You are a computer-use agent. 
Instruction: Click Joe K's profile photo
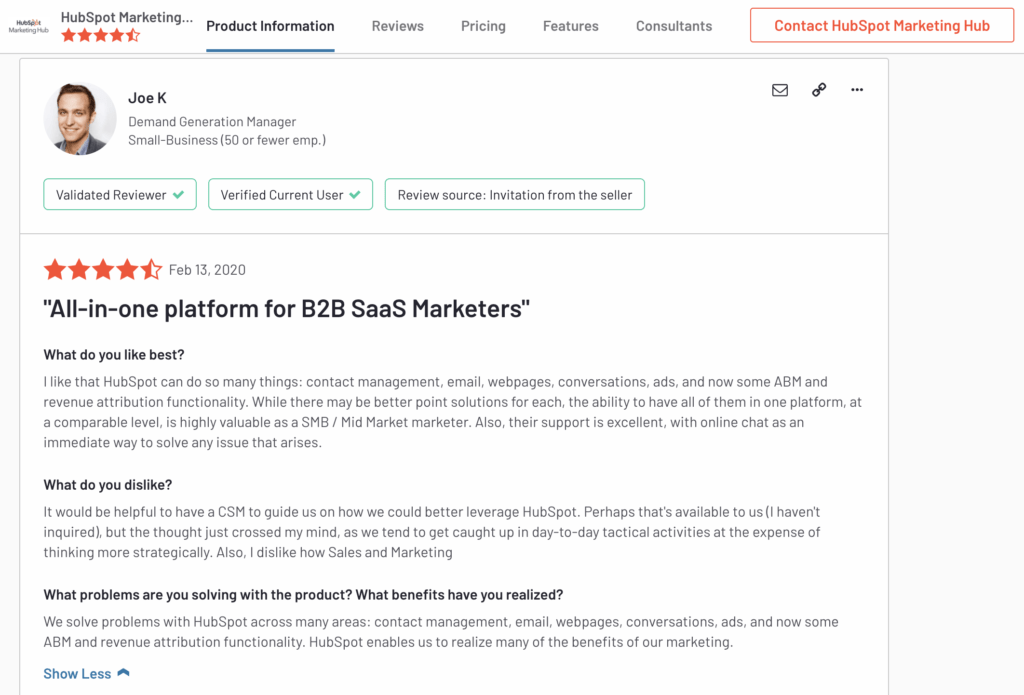tap(80, 119)
